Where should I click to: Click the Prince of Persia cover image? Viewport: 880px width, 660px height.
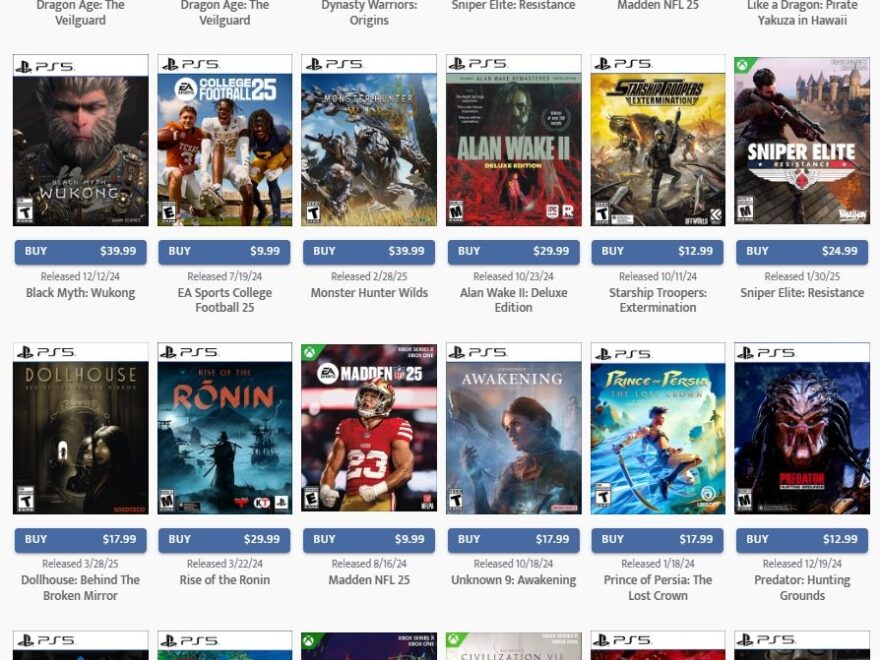point(658,428)
